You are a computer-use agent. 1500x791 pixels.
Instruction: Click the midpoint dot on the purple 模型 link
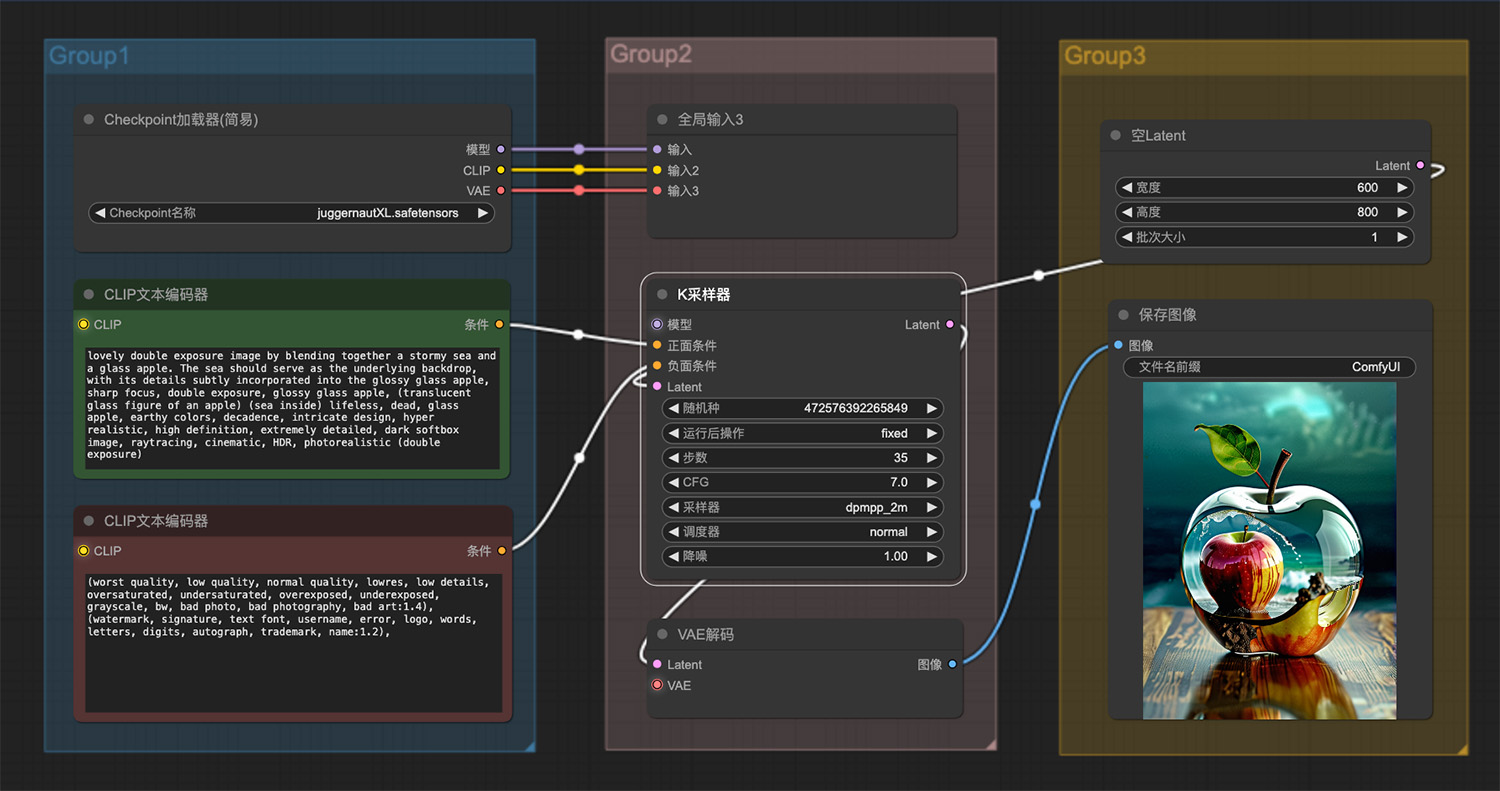click(x=578, y=149)
